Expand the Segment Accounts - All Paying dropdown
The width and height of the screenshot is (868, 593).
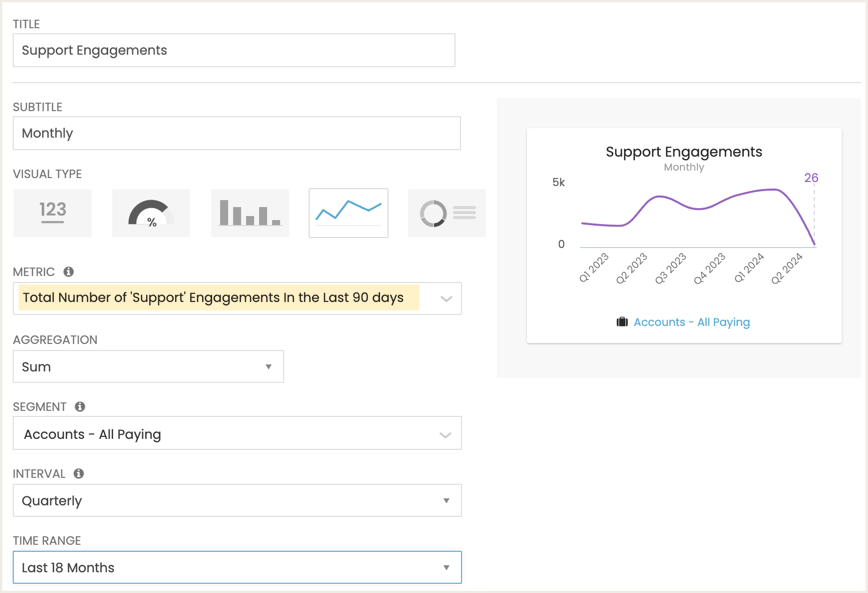(x=237, y=434)
